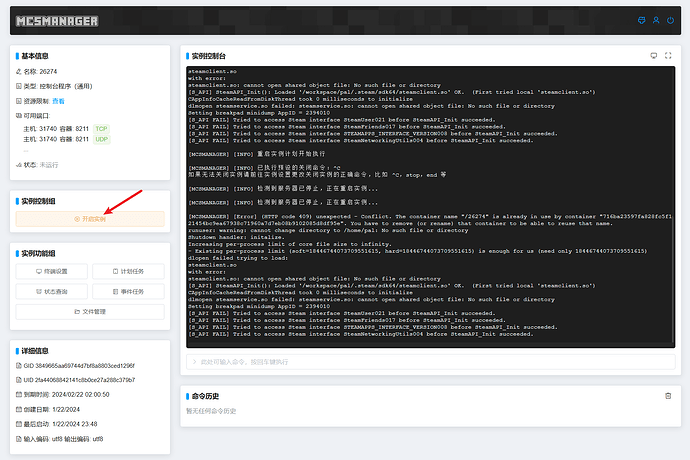Open the user profile icon in header

656,20
